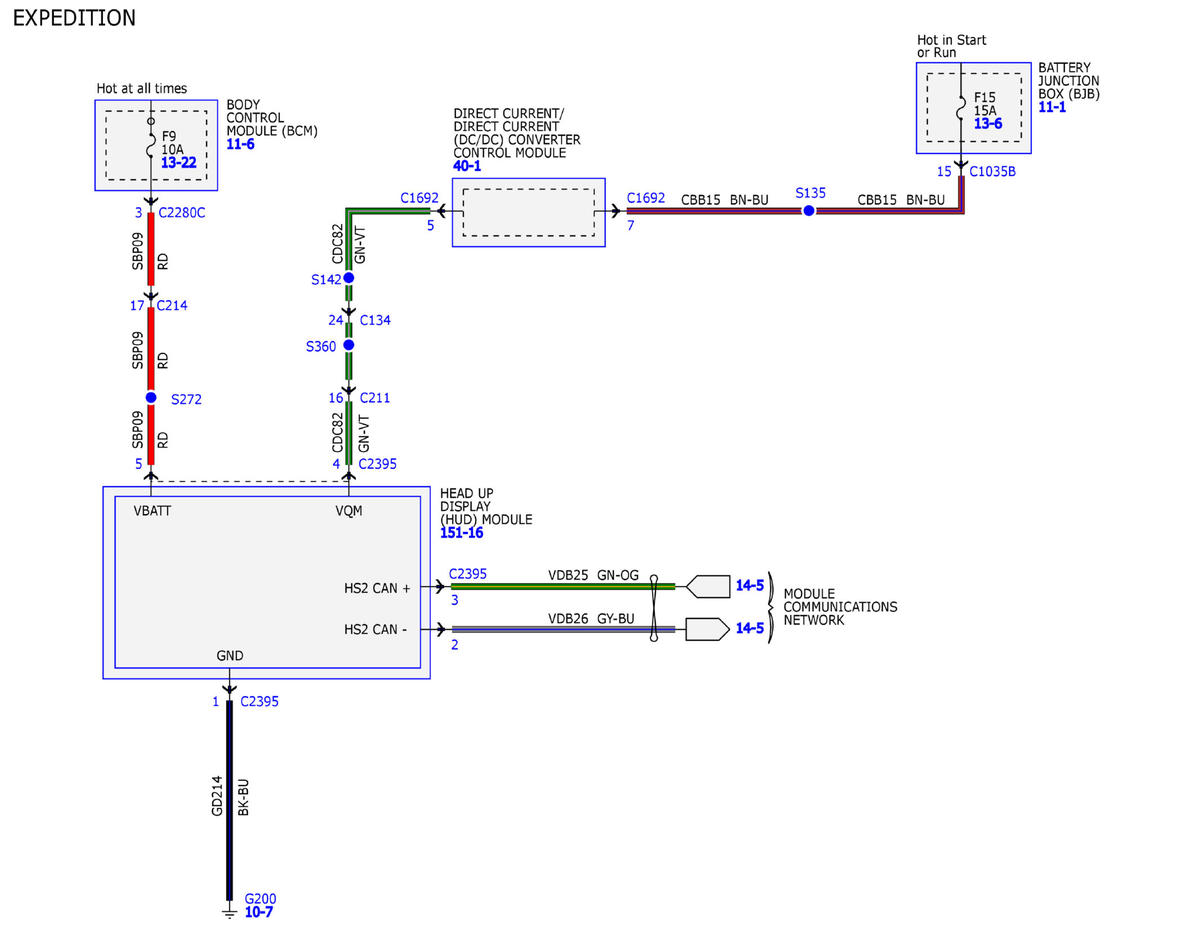Open fuse F15 reference 13-6
This screenshot has width=1200, height=927.
(988, 124)
